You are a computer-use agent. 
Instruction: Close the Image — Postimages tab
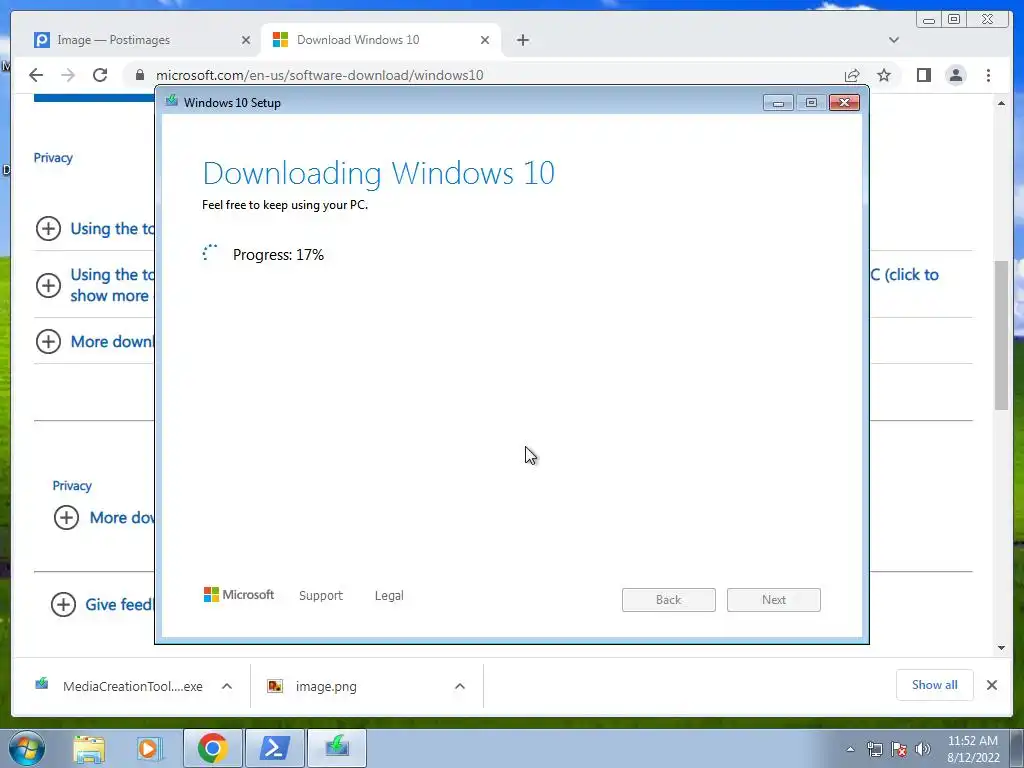coord(246,40)
